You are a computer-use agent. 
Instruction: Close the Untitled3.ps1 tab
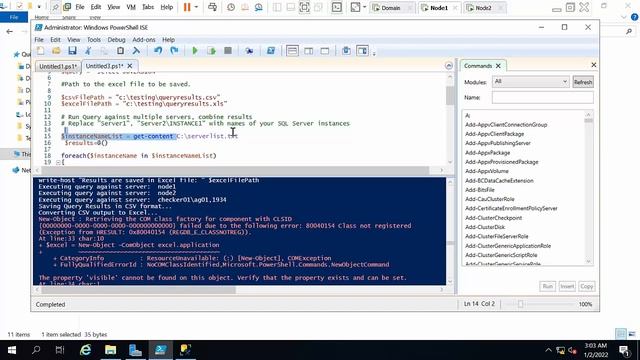click(x=130, y=66)
